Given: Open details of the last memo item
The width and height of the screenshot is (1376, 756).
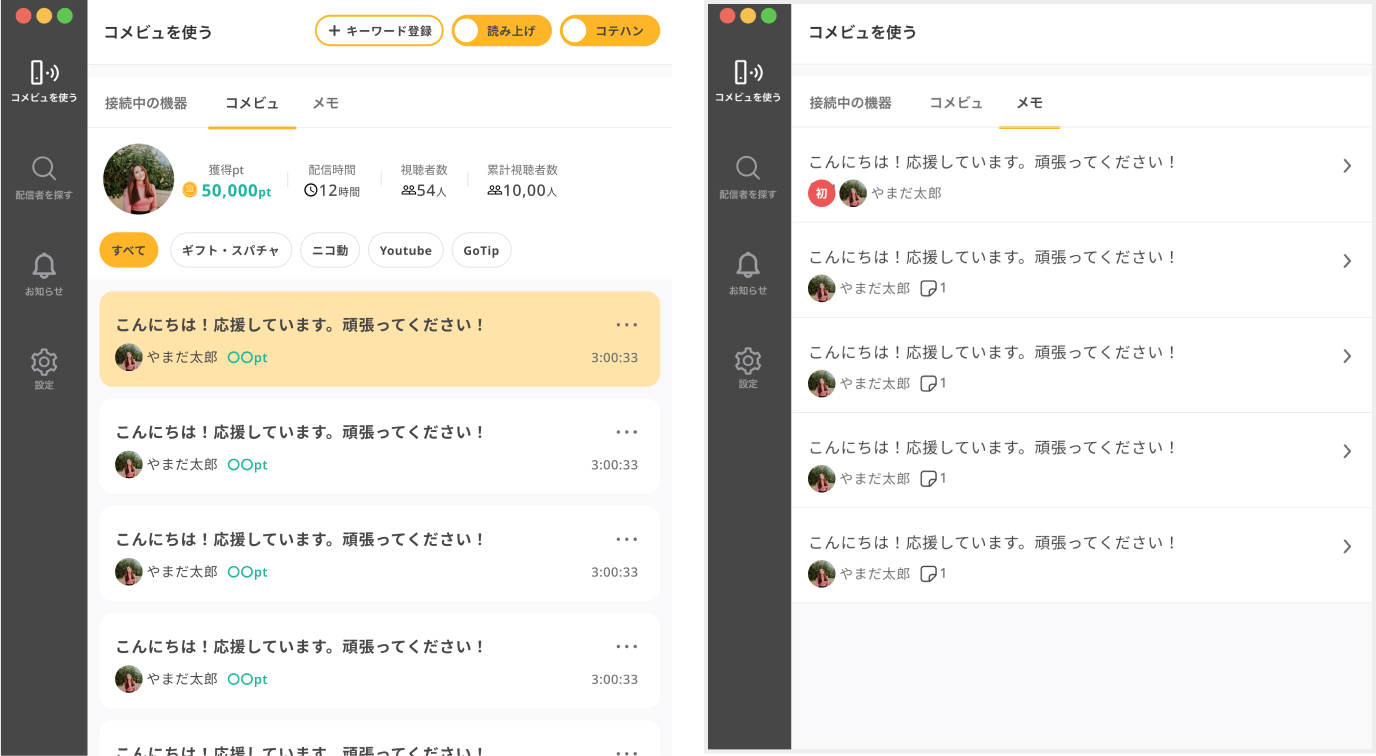Looking at the screenshot, I should click(1347, 546).
